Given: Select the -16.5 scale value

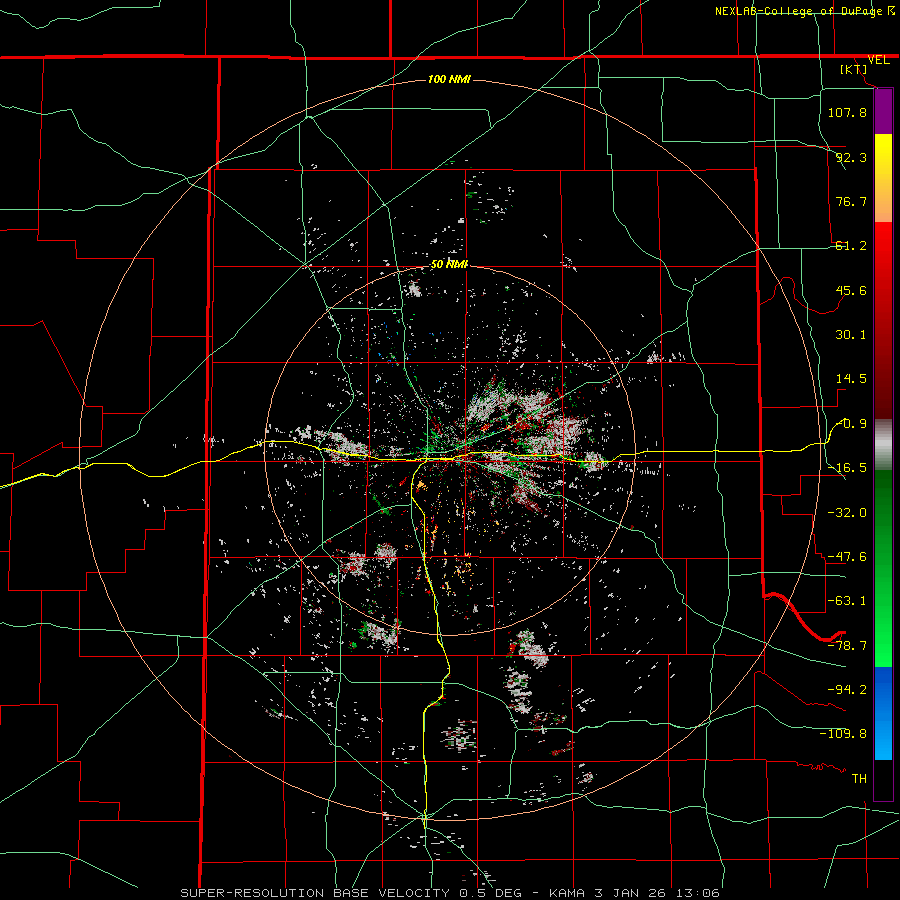Looking at the screenshot, I should pyautogui.click(x=847, y=468).
